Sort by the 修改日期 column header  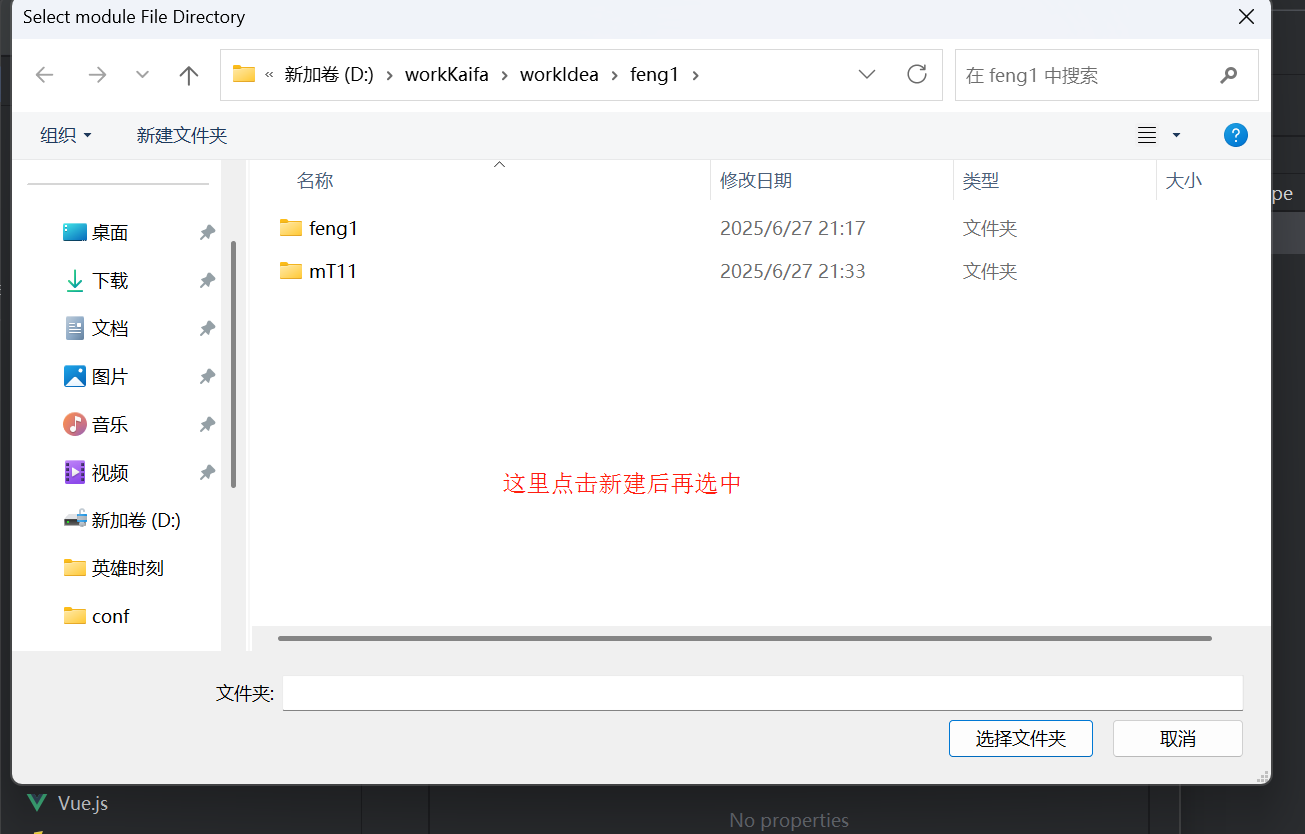click(756, 181)
